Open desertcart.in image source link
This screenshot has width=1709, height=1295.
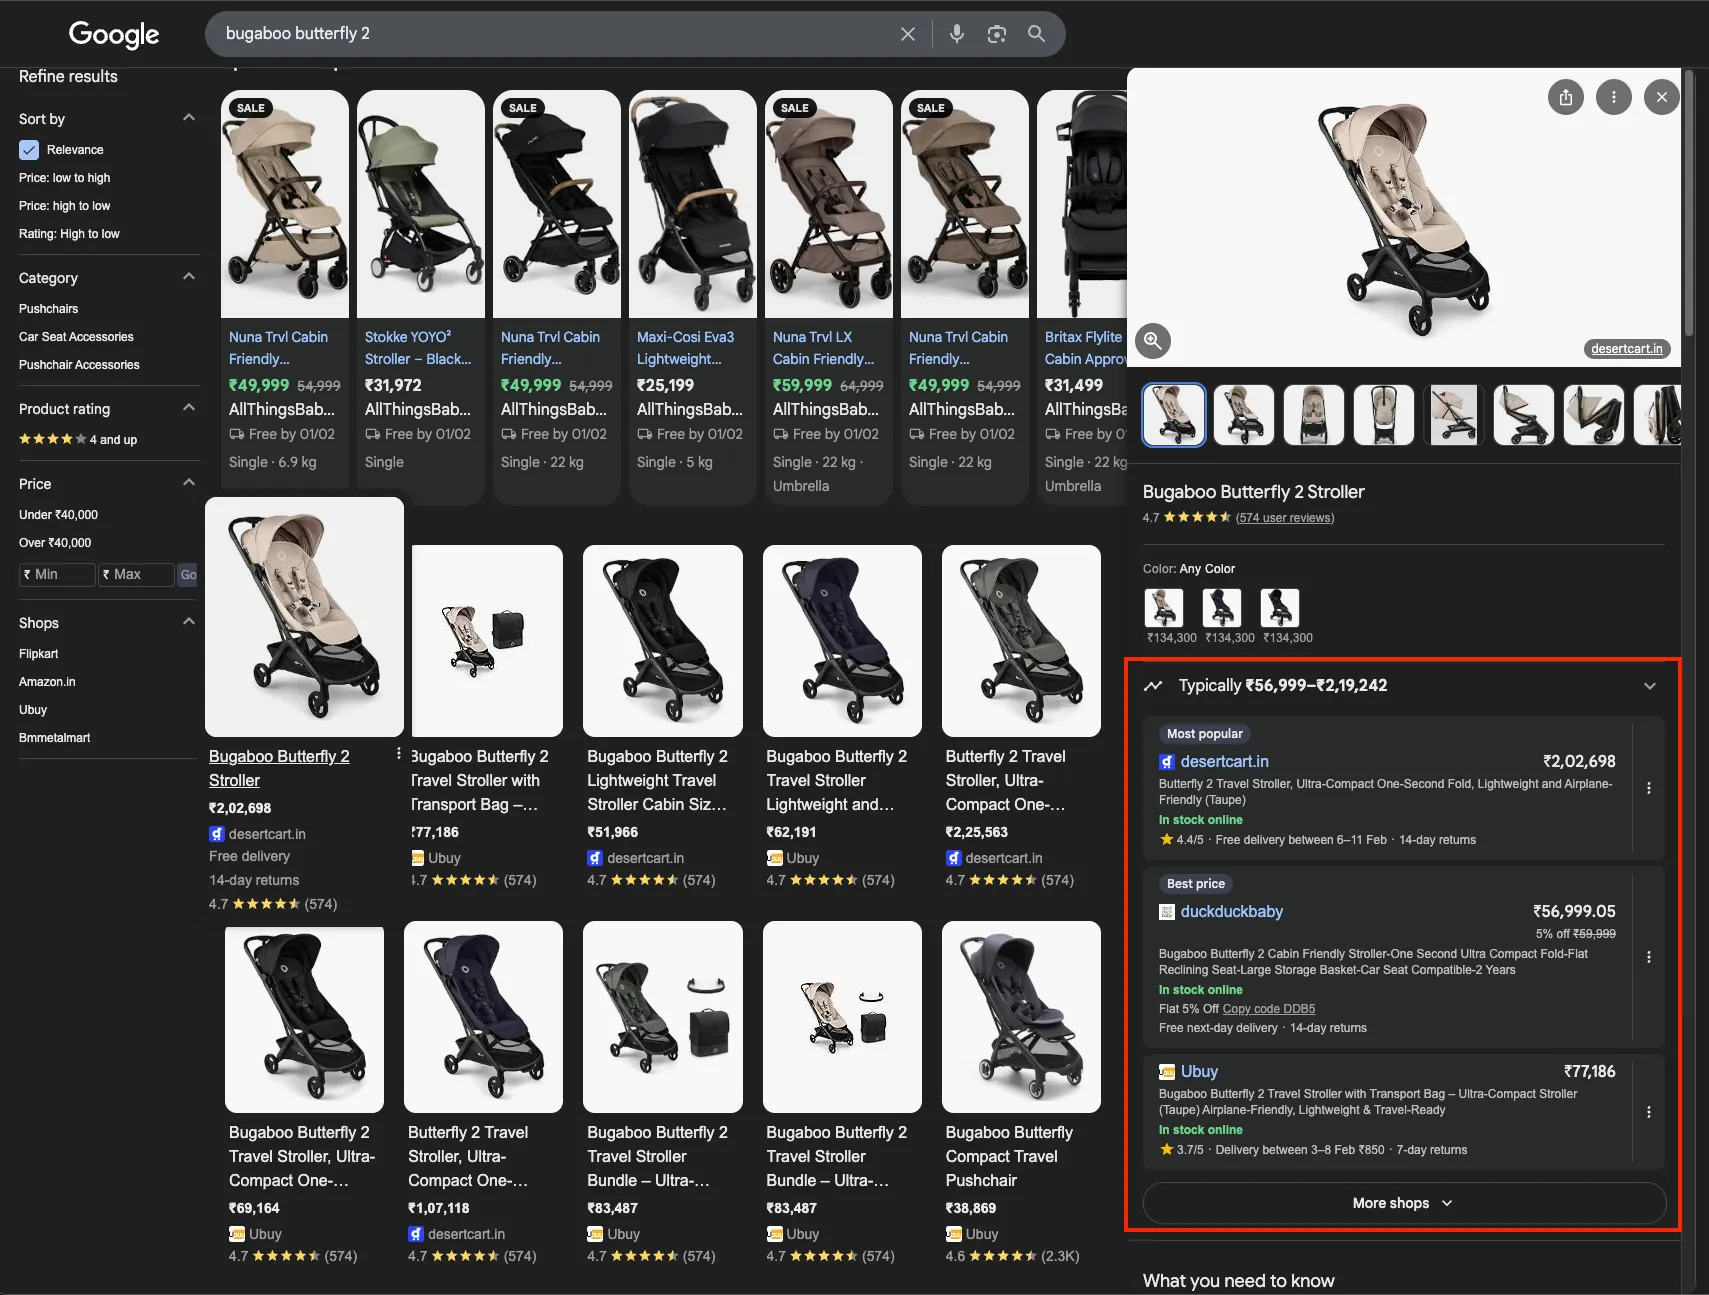(1627, 349)
